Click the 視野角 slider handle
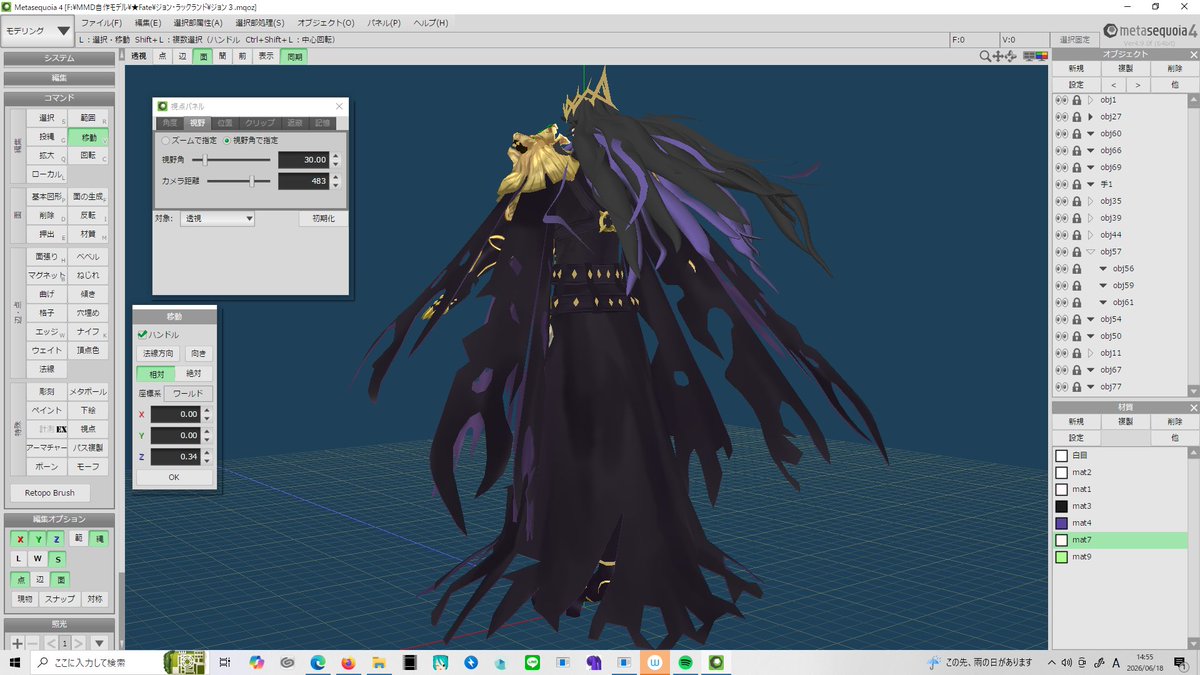The height and width of the screenshot is (675, 1200). pos(205,159)
